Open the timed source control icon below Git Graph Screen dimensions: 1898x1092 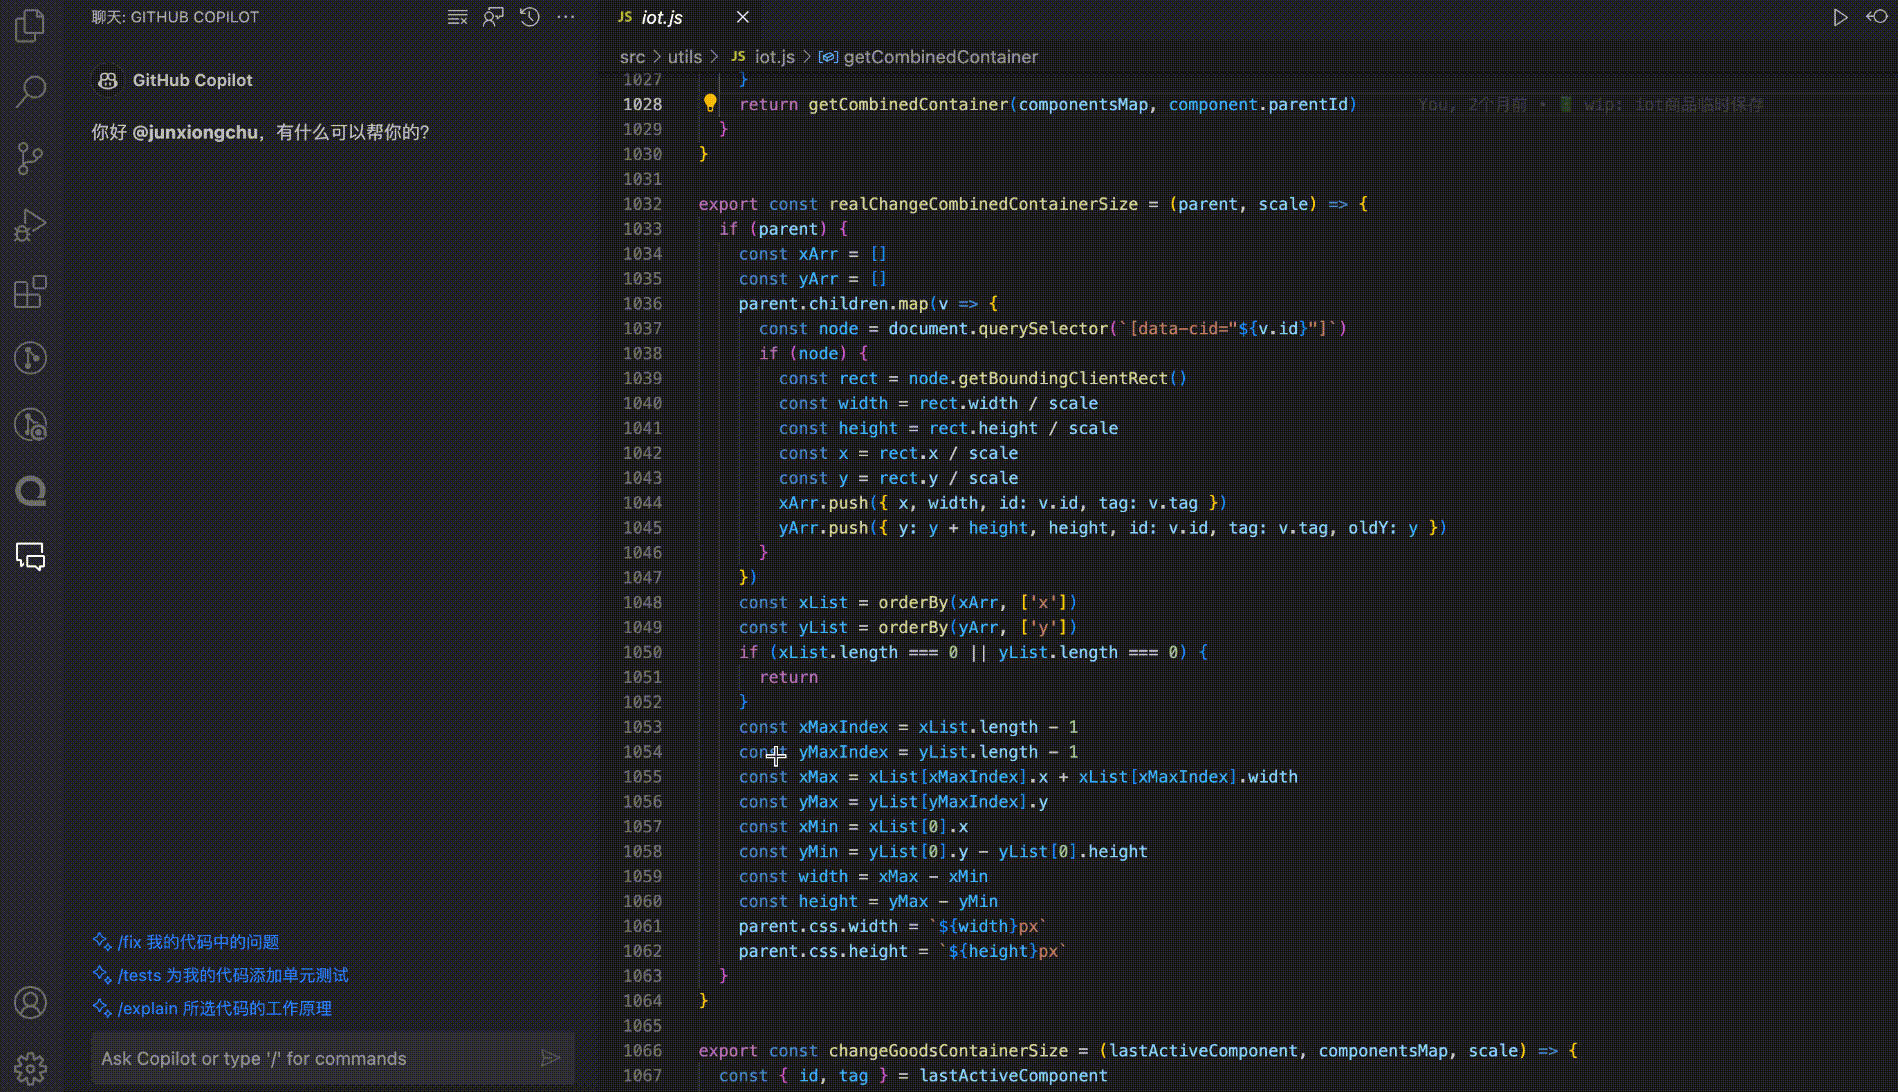[x=30, y=425]
